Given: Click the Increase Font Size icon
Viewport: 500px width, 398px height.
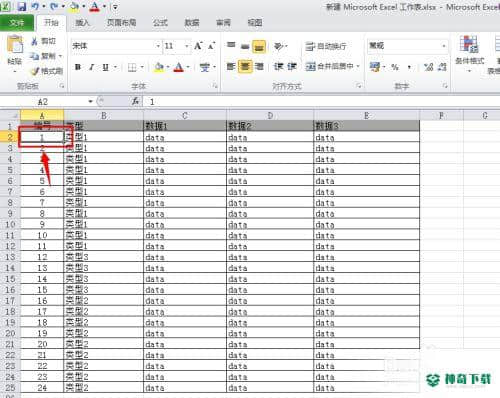Looking at the screenshot, I should 199,46.
